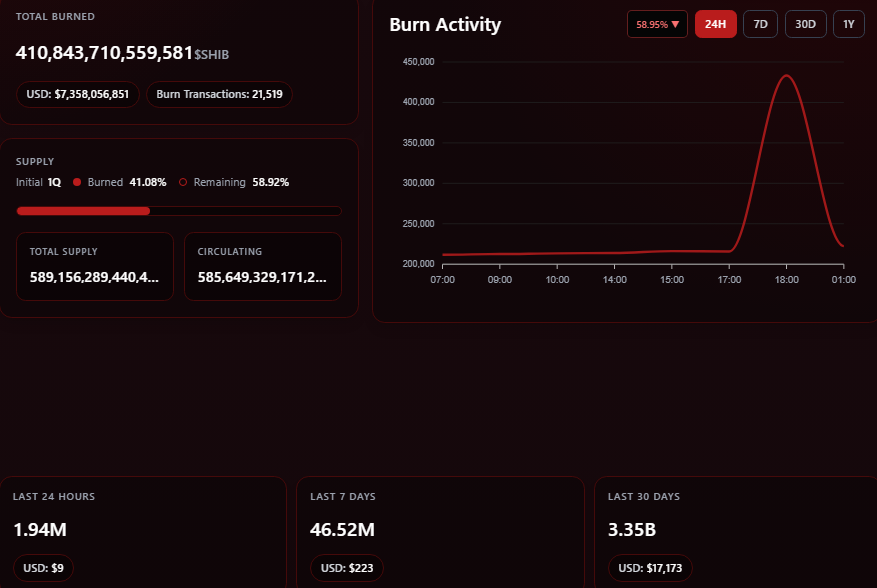Image resolution: width=877 pixels, height=588 pixels.
Task: Click the TOTAL BURNED card title
Action: (55, 17)
